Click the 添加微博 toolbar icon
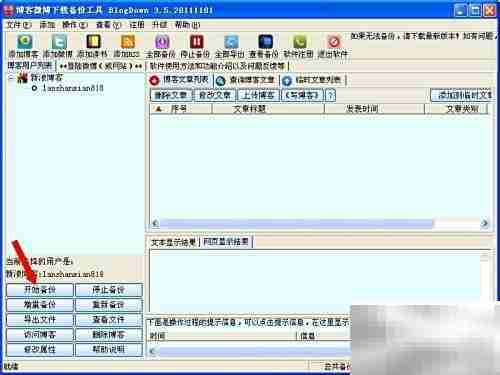 [59, 42]
